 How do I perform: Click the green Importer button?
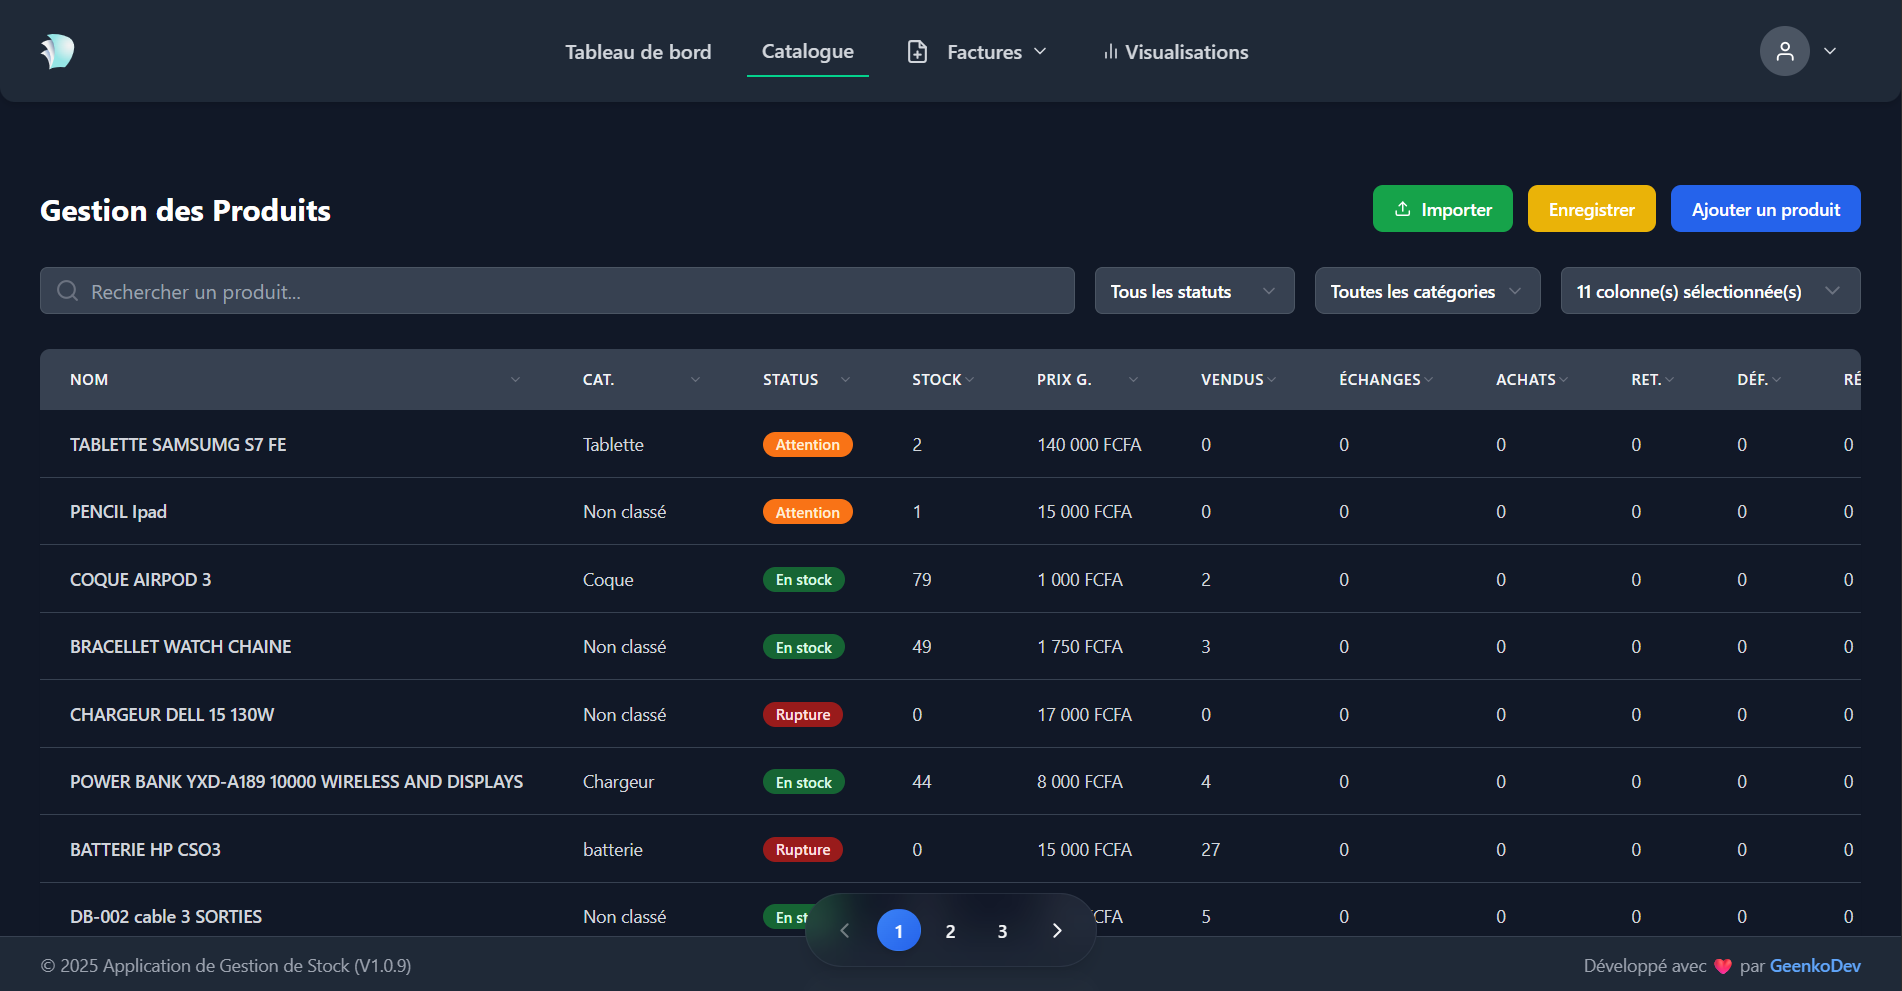1442,209
